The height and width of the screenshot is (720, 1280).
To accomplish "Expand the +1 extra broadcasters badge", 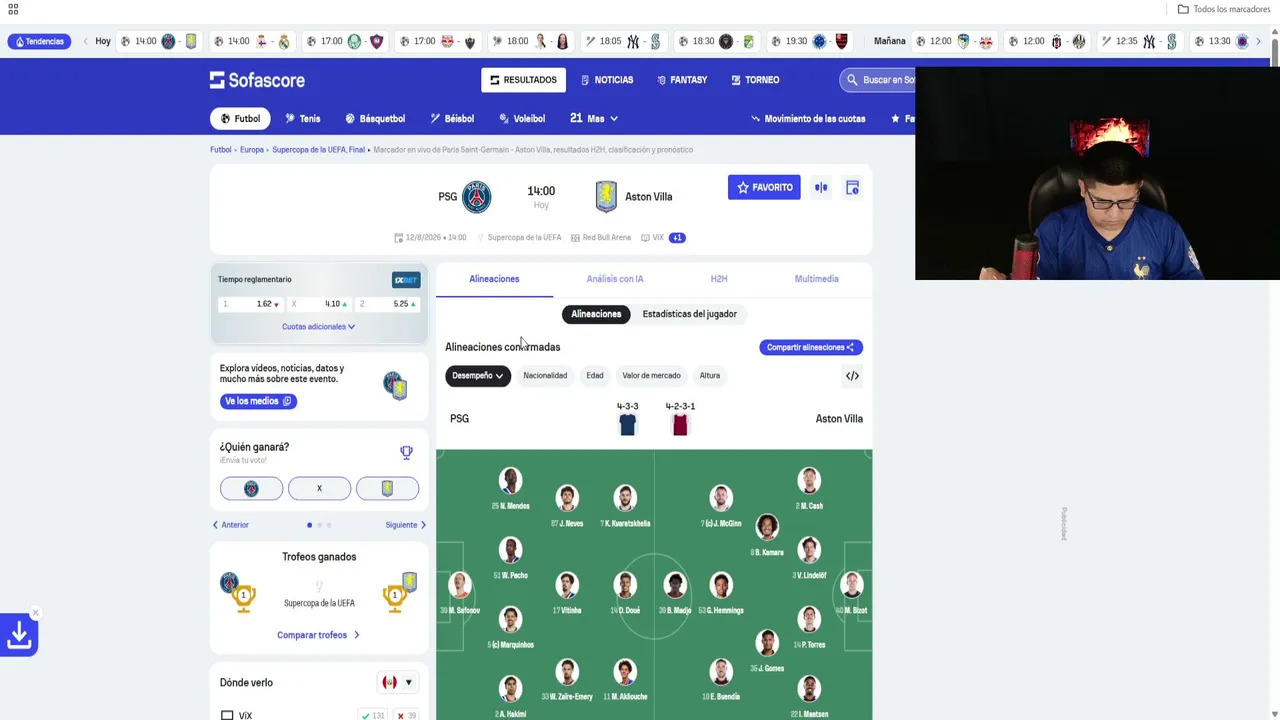I will click(677, 238).
